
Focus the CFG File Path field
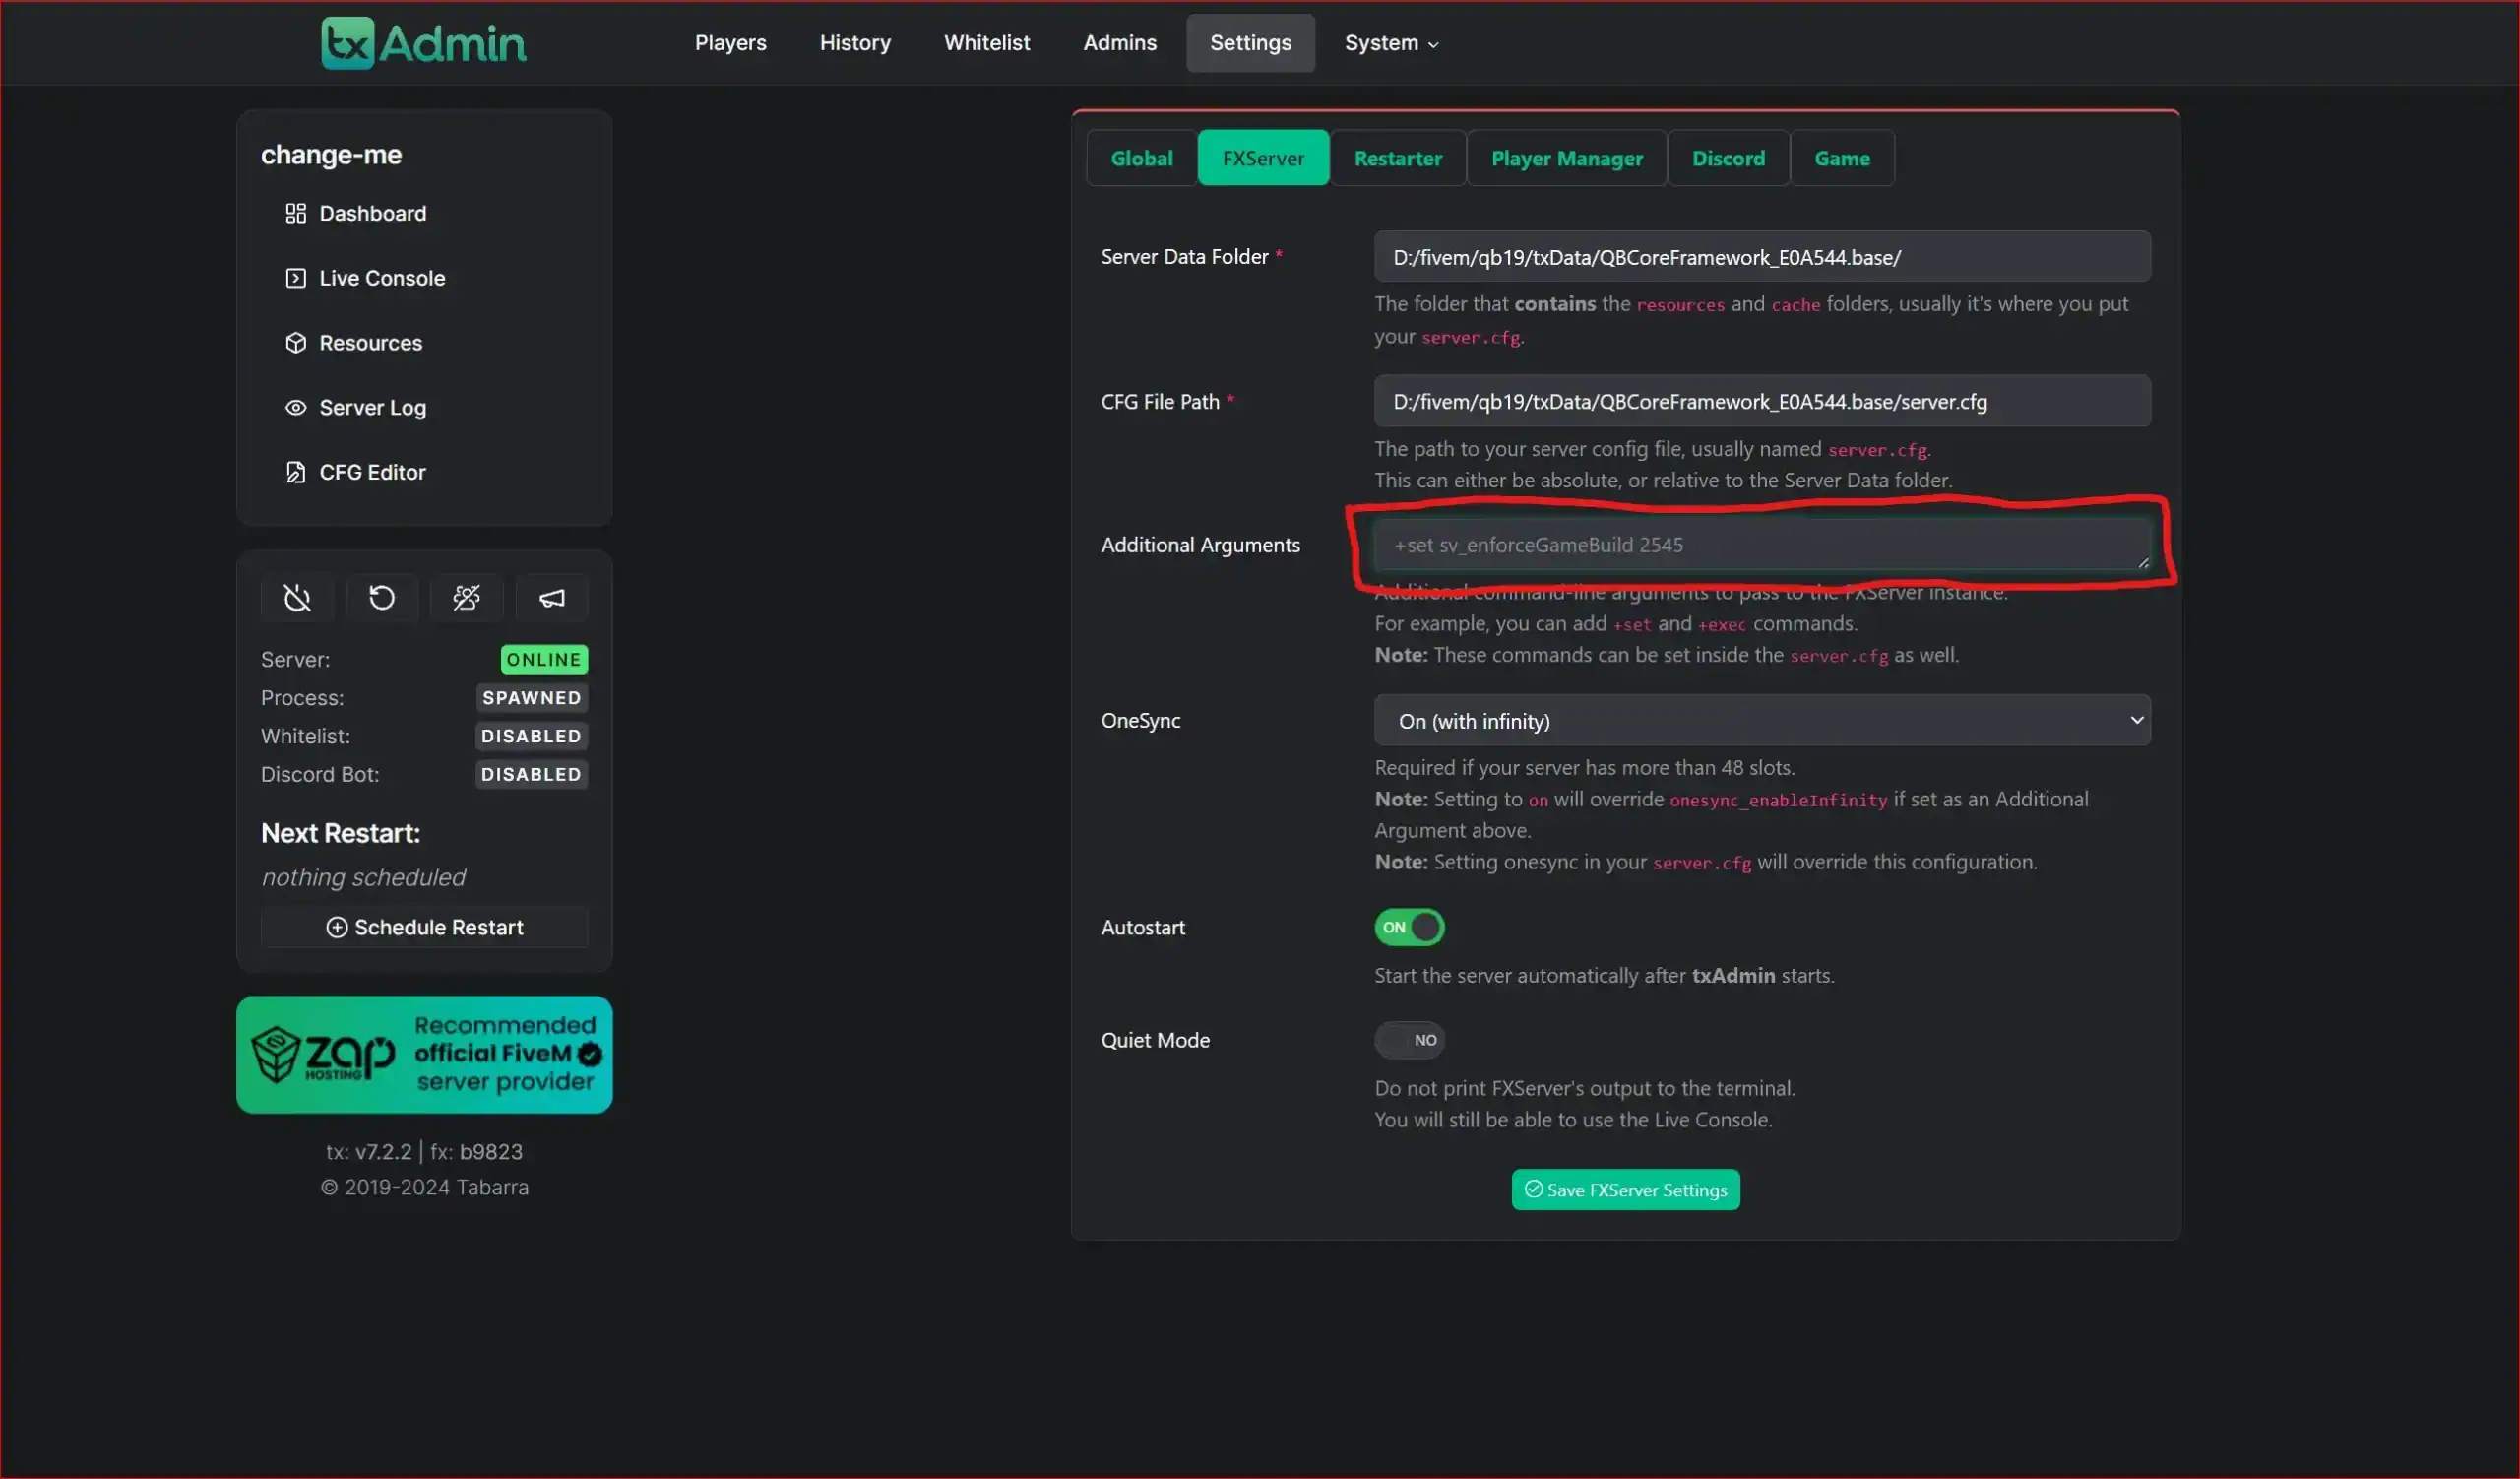coord(1762,401)
